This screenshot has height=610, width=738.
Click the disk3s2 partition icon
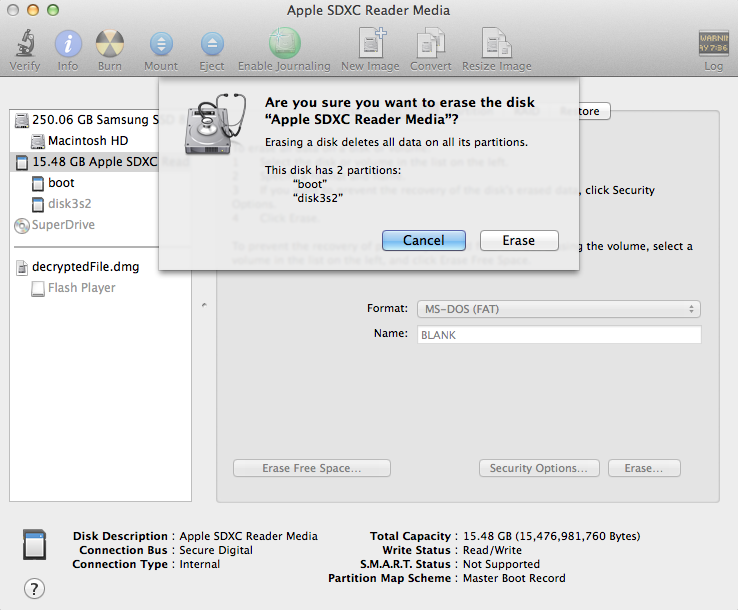38,204
